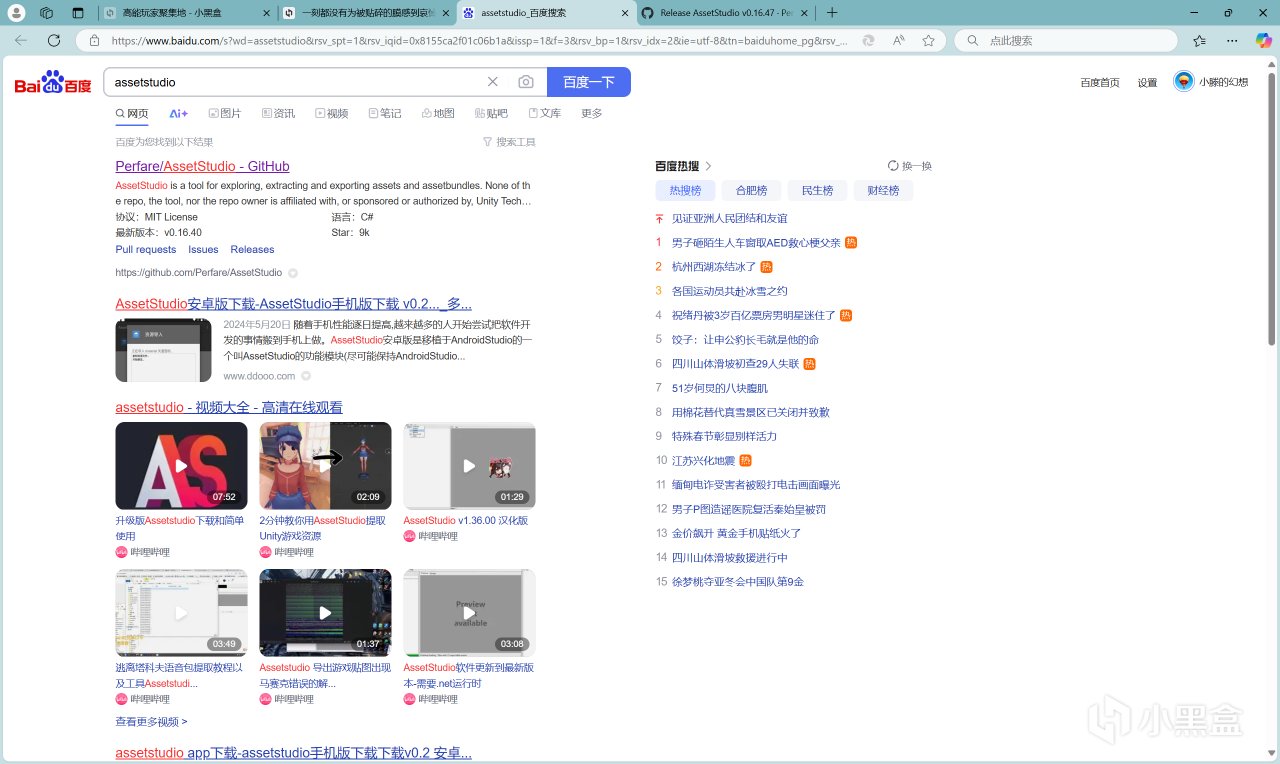This screenshot has width=1280, height=764.
Task: Select the 地图 search tab
Action: point(438,114)
